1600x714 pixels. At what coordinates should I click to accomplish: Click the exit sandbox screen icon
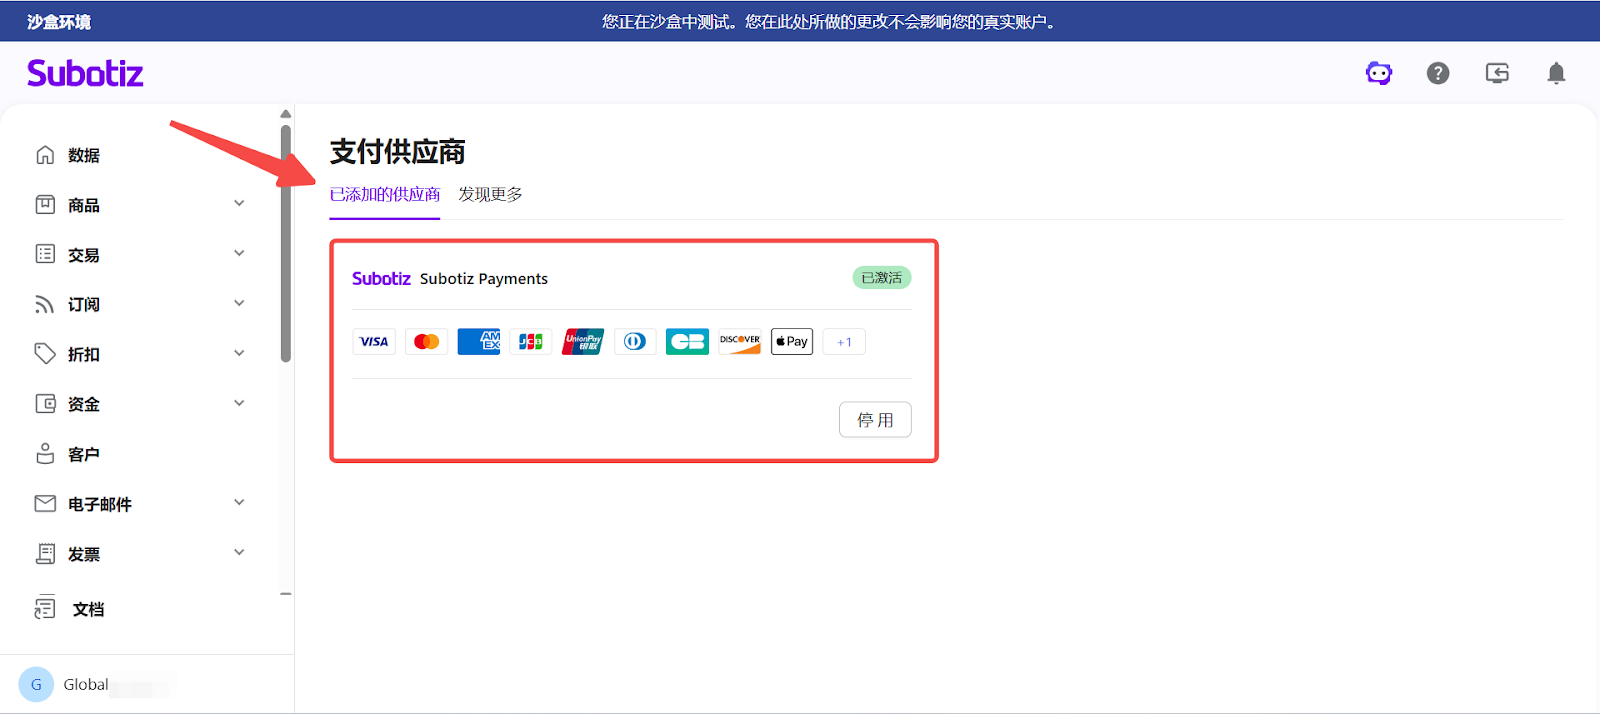click(x=1497, y=73)
